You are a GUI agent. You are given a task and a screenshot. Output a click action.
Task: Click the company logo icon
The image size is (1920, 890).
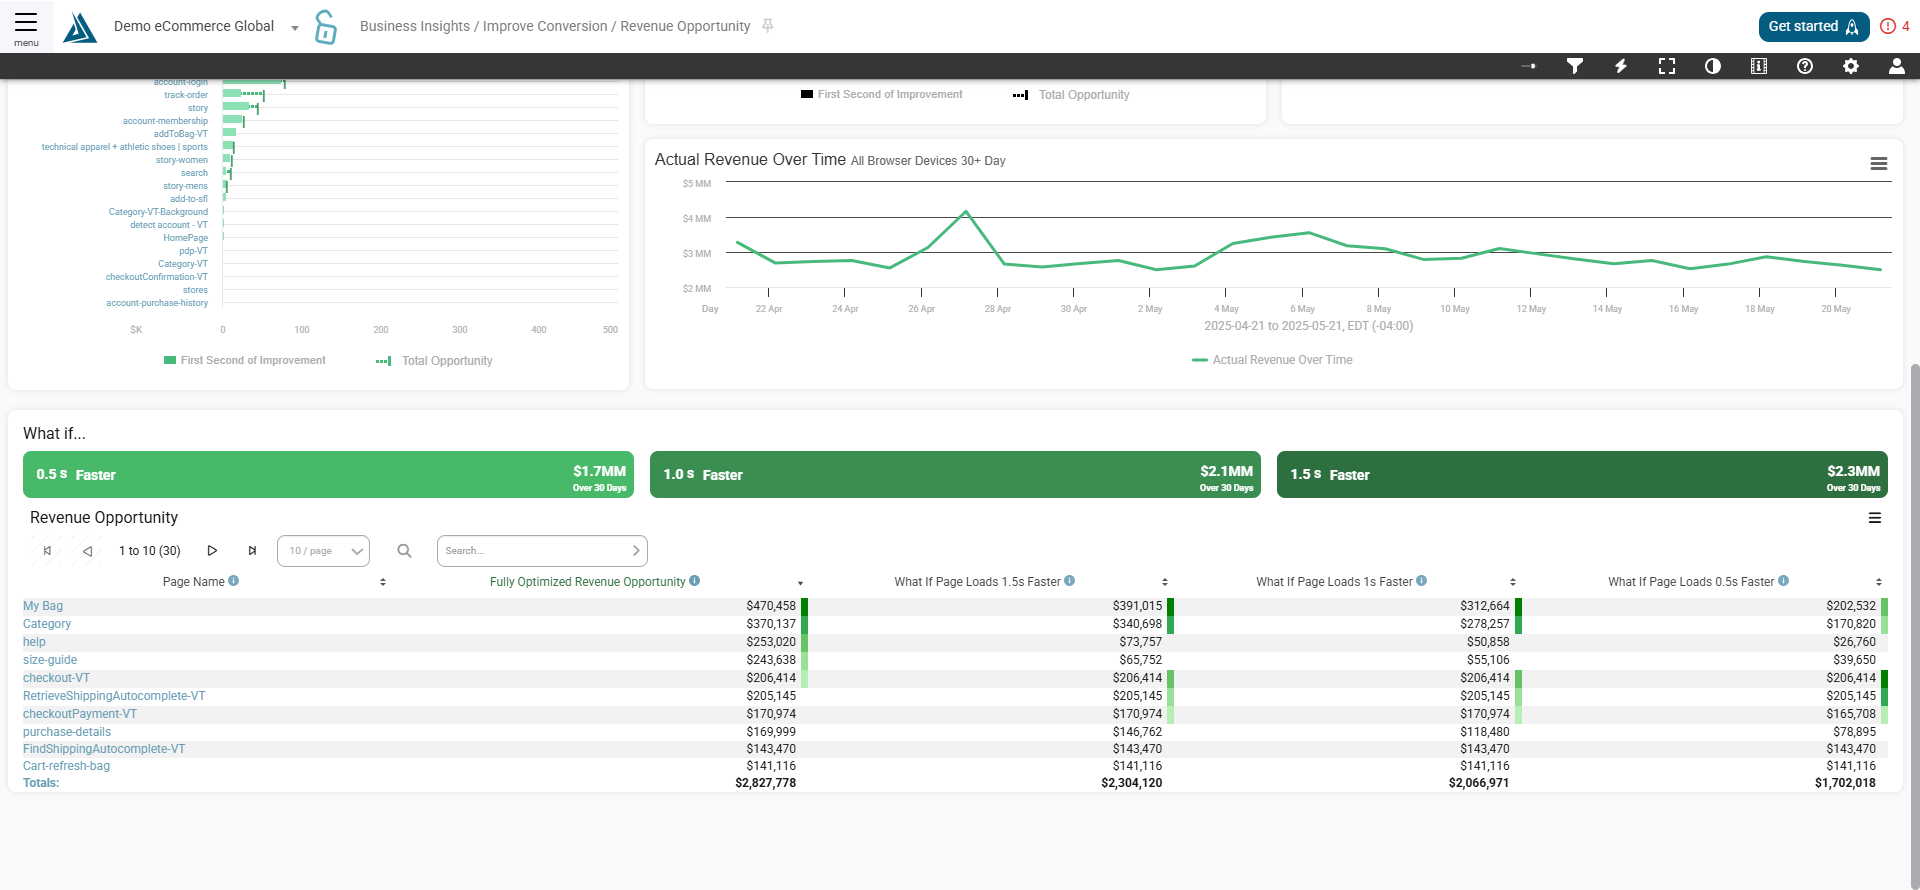(80, 27)
